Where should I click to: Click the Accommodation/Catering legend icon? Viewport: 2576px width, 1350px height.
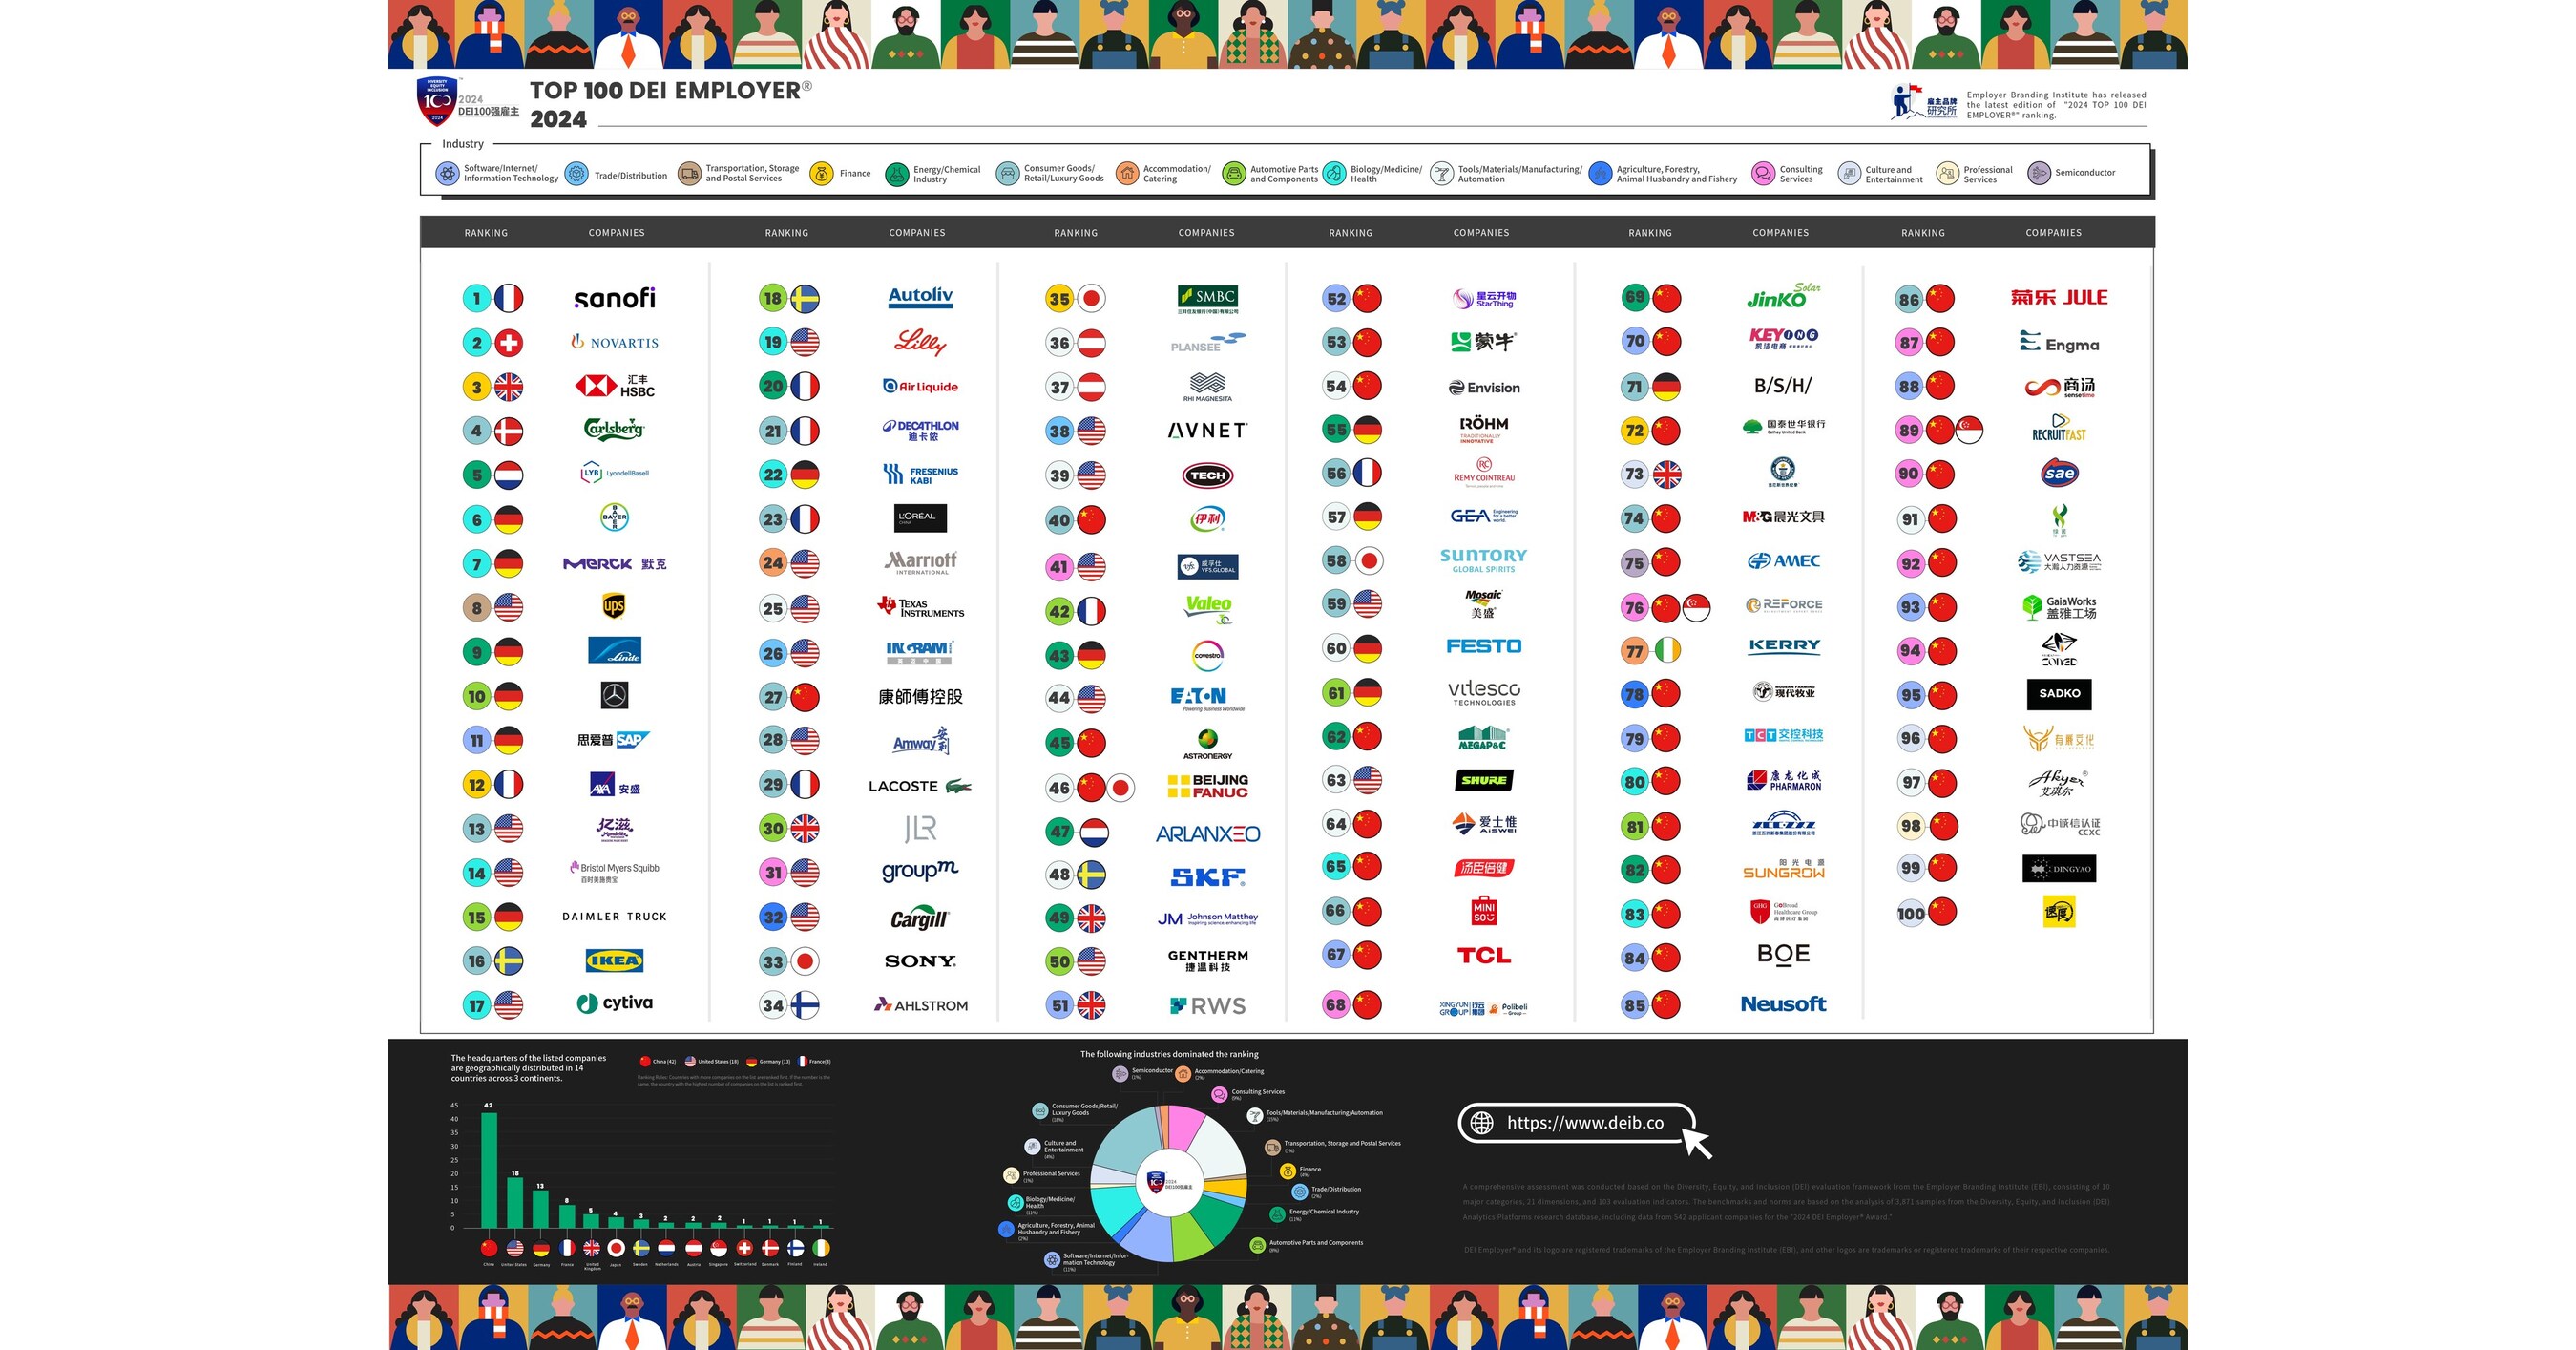click(x=1127, y=174)
